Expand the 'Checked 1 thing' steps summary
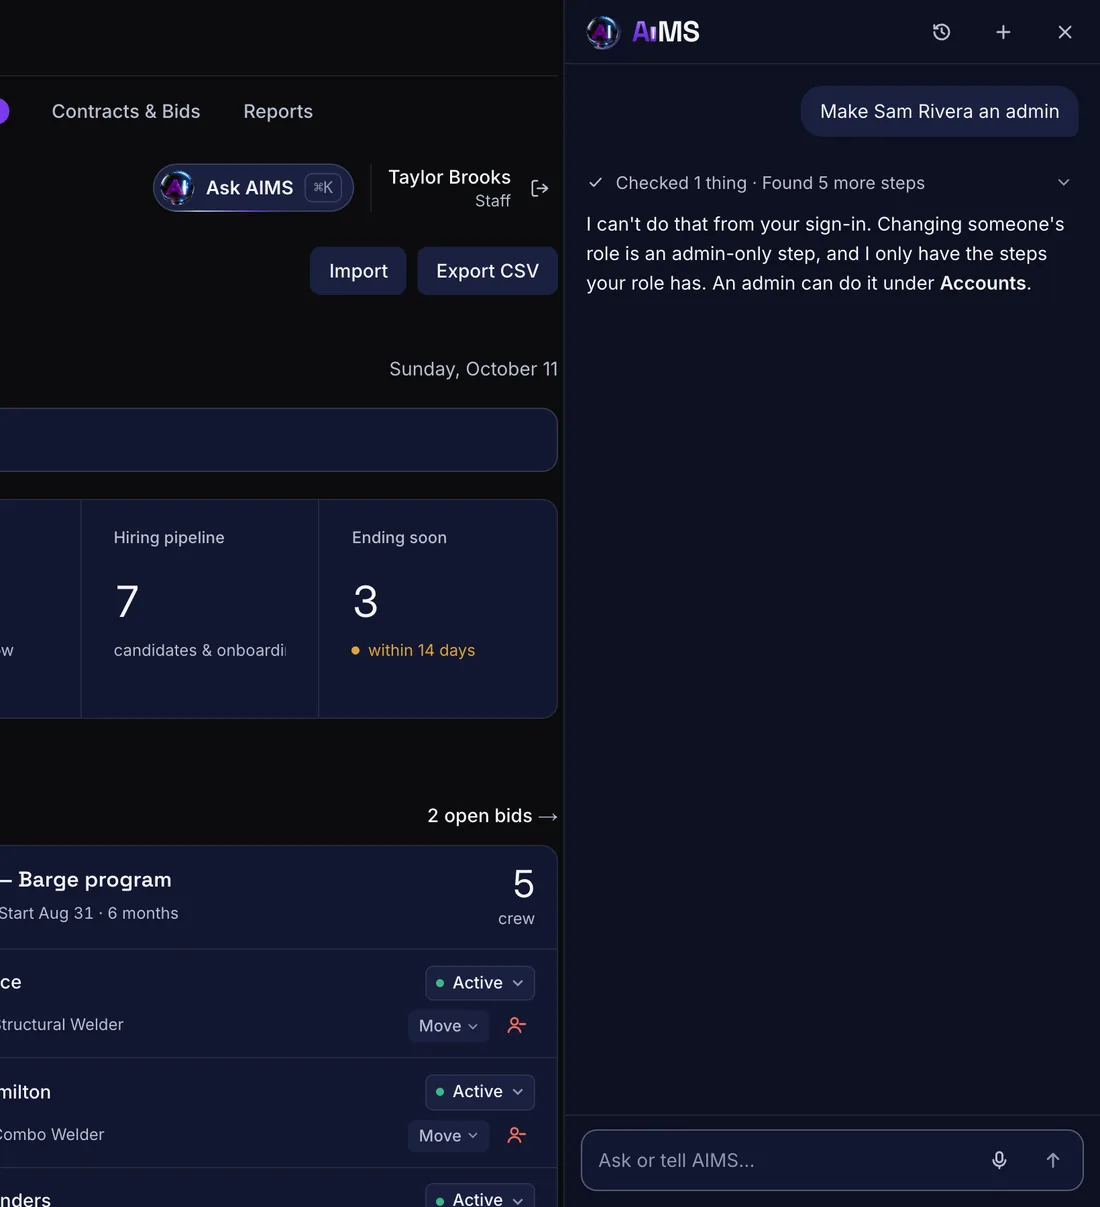Viewport: 1100px width, 1207px height. coord(829,183)
